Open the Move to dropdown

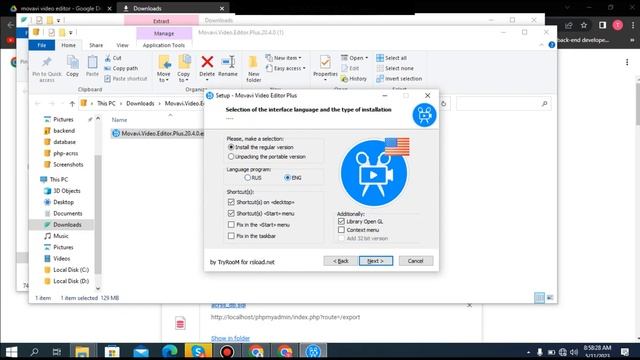[164, 77]
